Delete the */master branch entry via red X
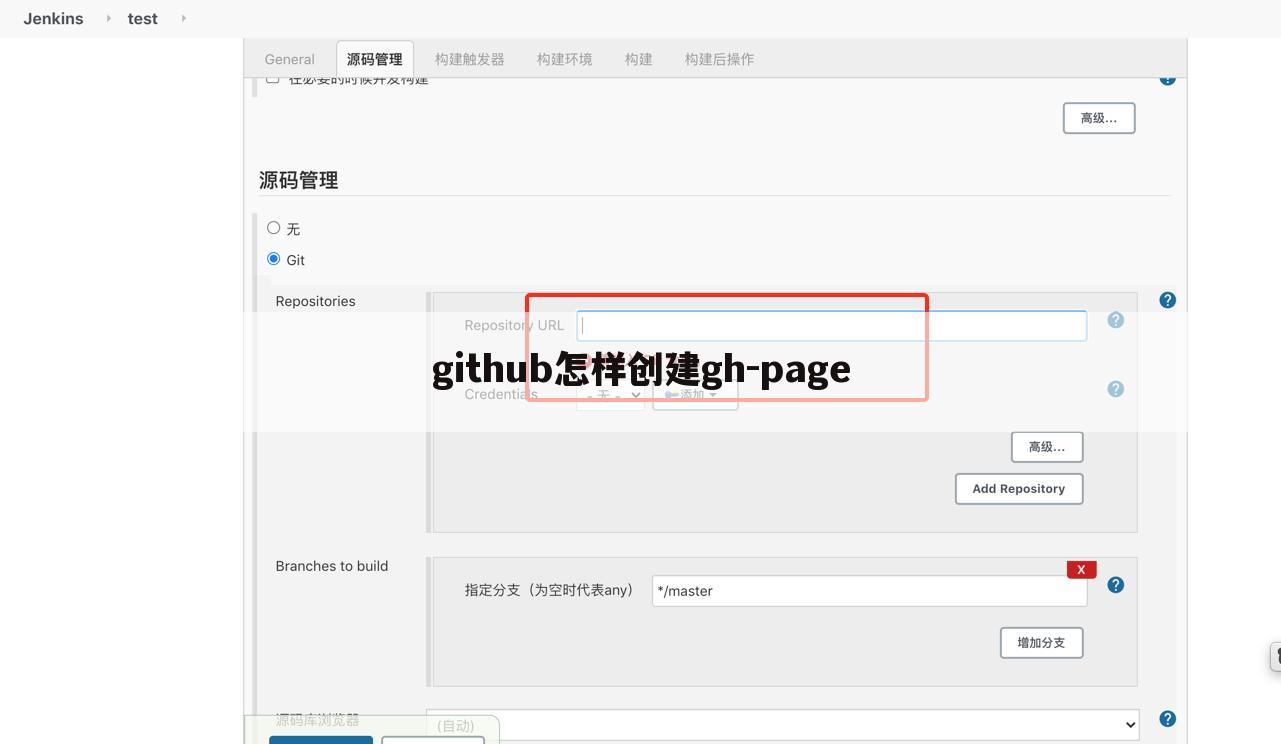The height and width of the screenshot is (744, 1281). pos(1080,568)
